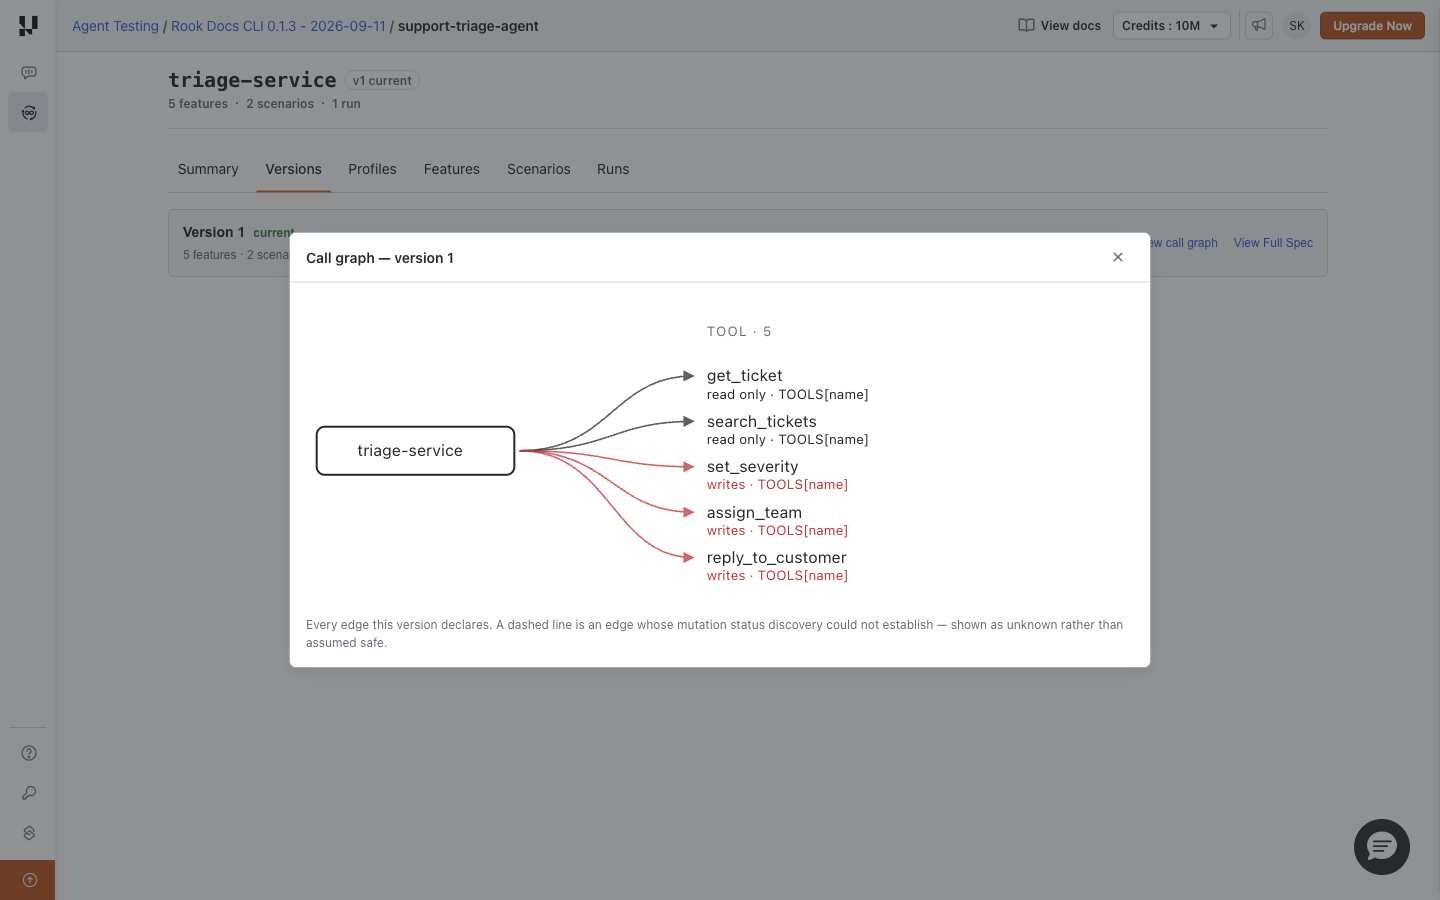
Task: Click the reply_to_customer tool label
Action: click(777, 558)
